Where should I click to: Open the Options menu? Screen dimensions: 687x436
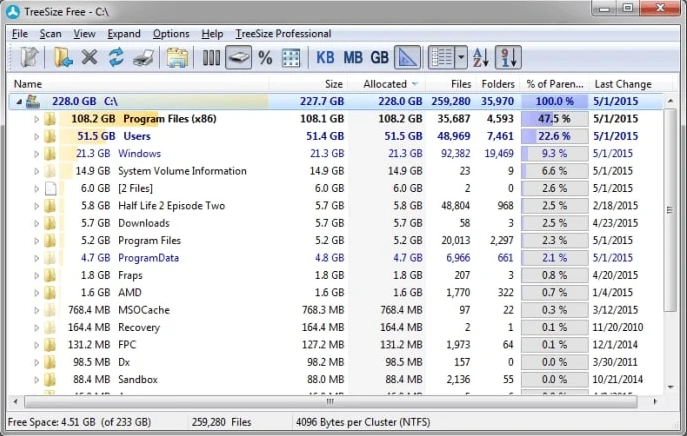point(171,34)
